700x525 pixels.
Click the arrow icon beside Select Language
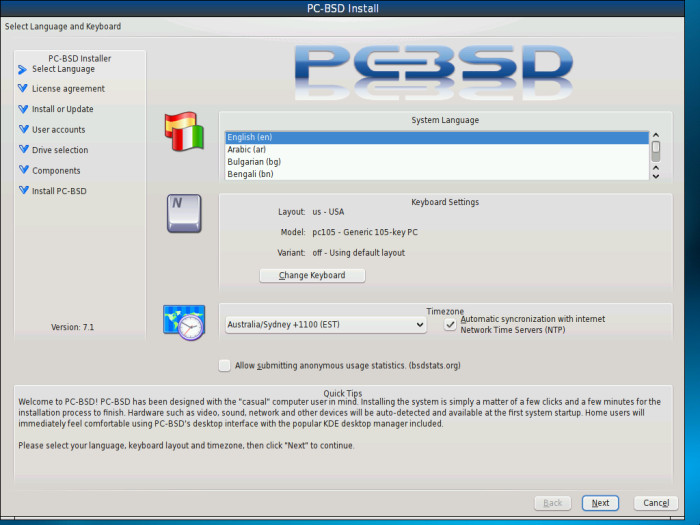[22, 70]
